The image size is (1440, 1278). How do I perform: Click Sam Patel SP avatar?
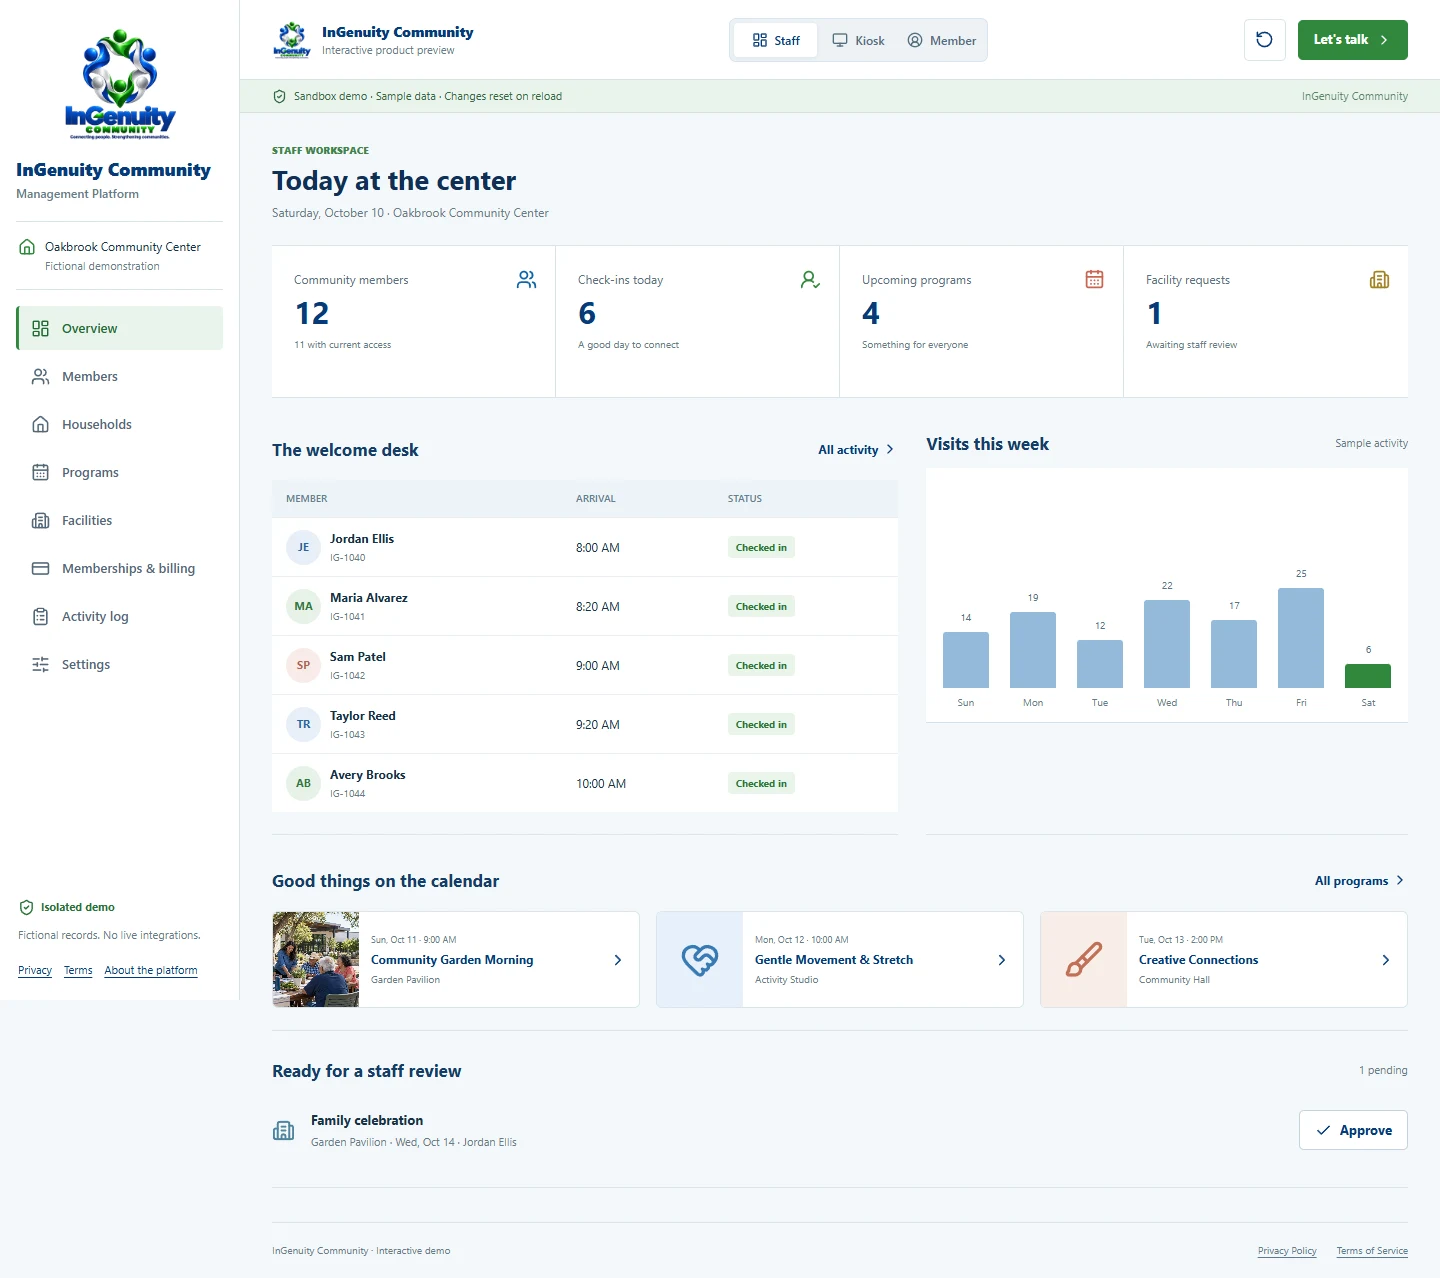pos(303,666)
